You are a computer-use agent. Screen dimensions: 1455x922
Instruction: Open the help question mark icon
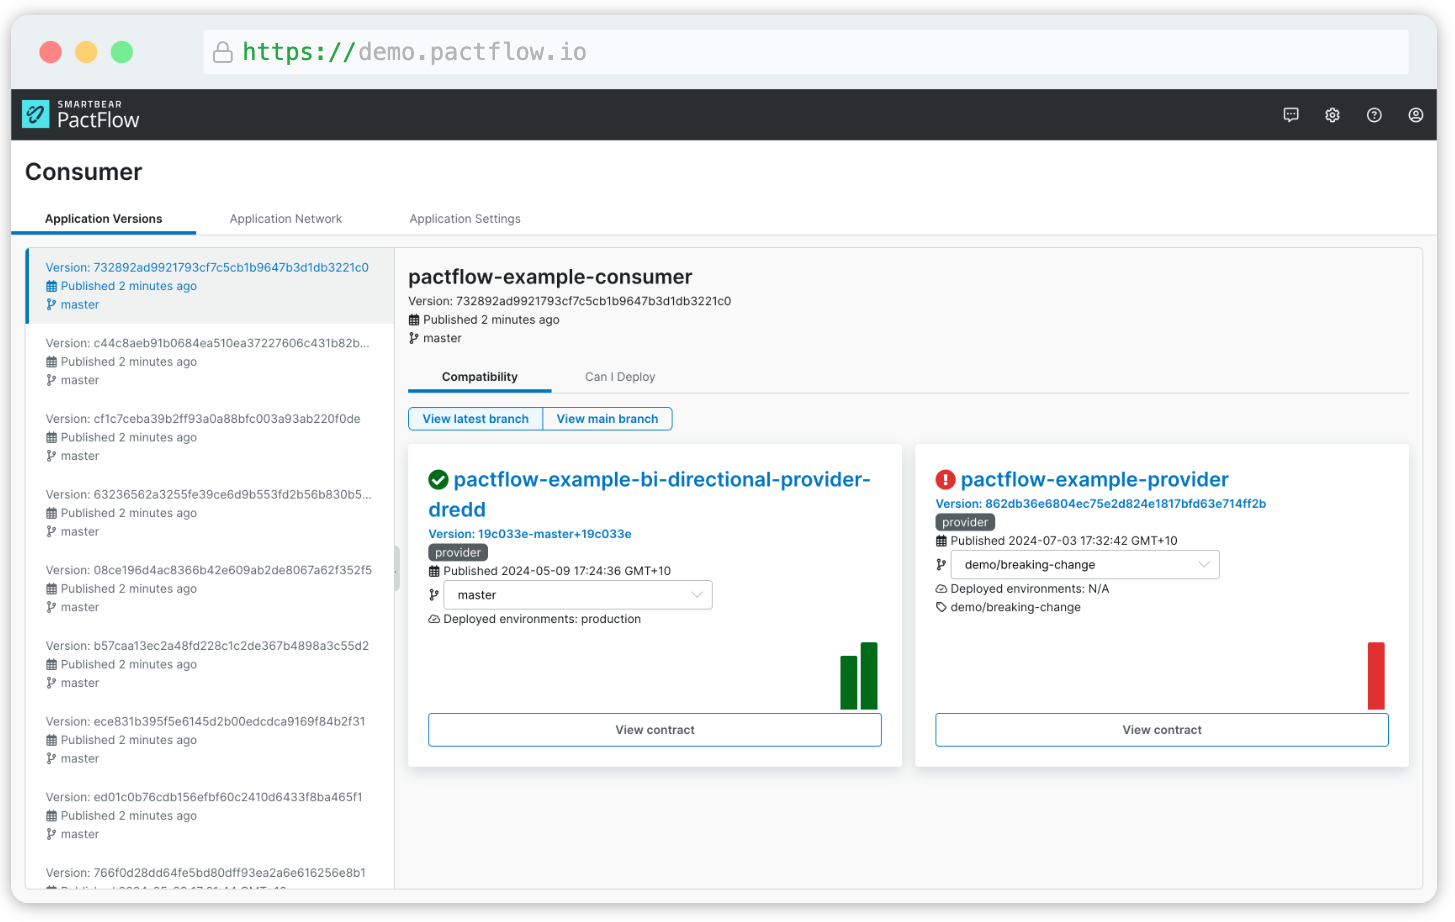1374,115
